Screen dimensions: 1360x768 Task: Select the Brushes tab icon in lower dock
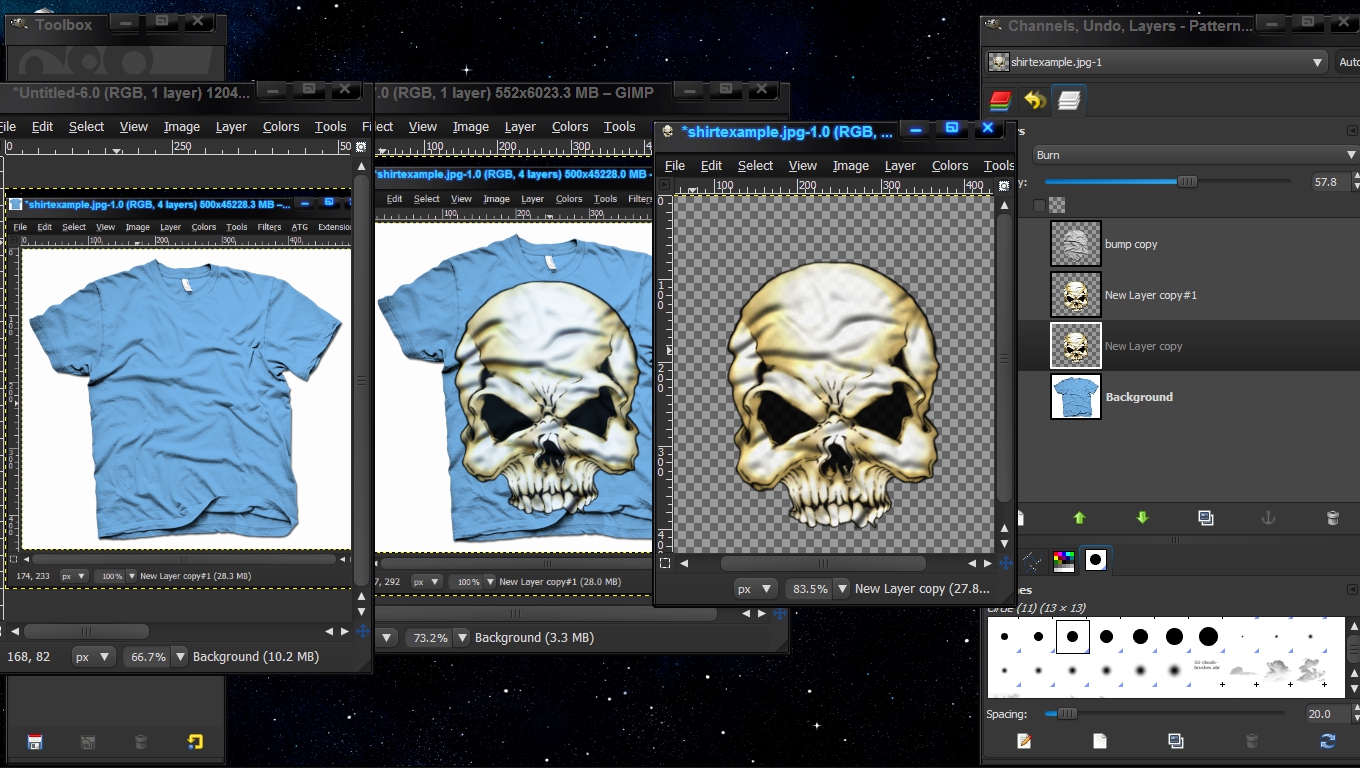[x=1096, y=560]
